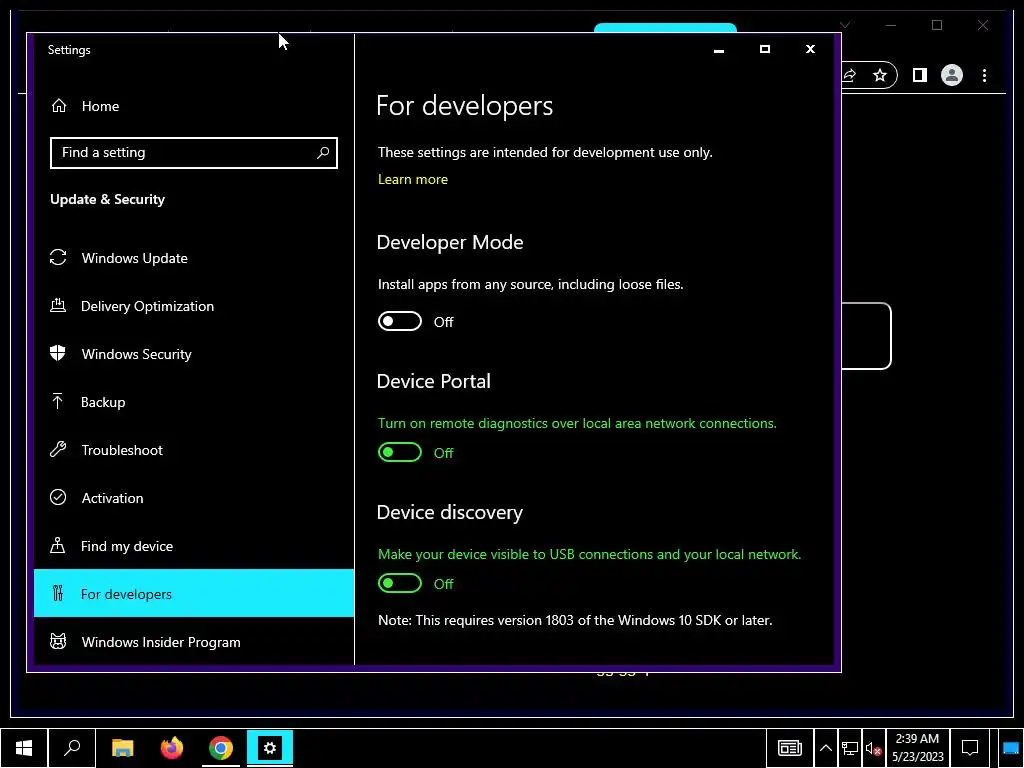
Task: Toggle the Device discovery switch
Action: click(400, 583)
